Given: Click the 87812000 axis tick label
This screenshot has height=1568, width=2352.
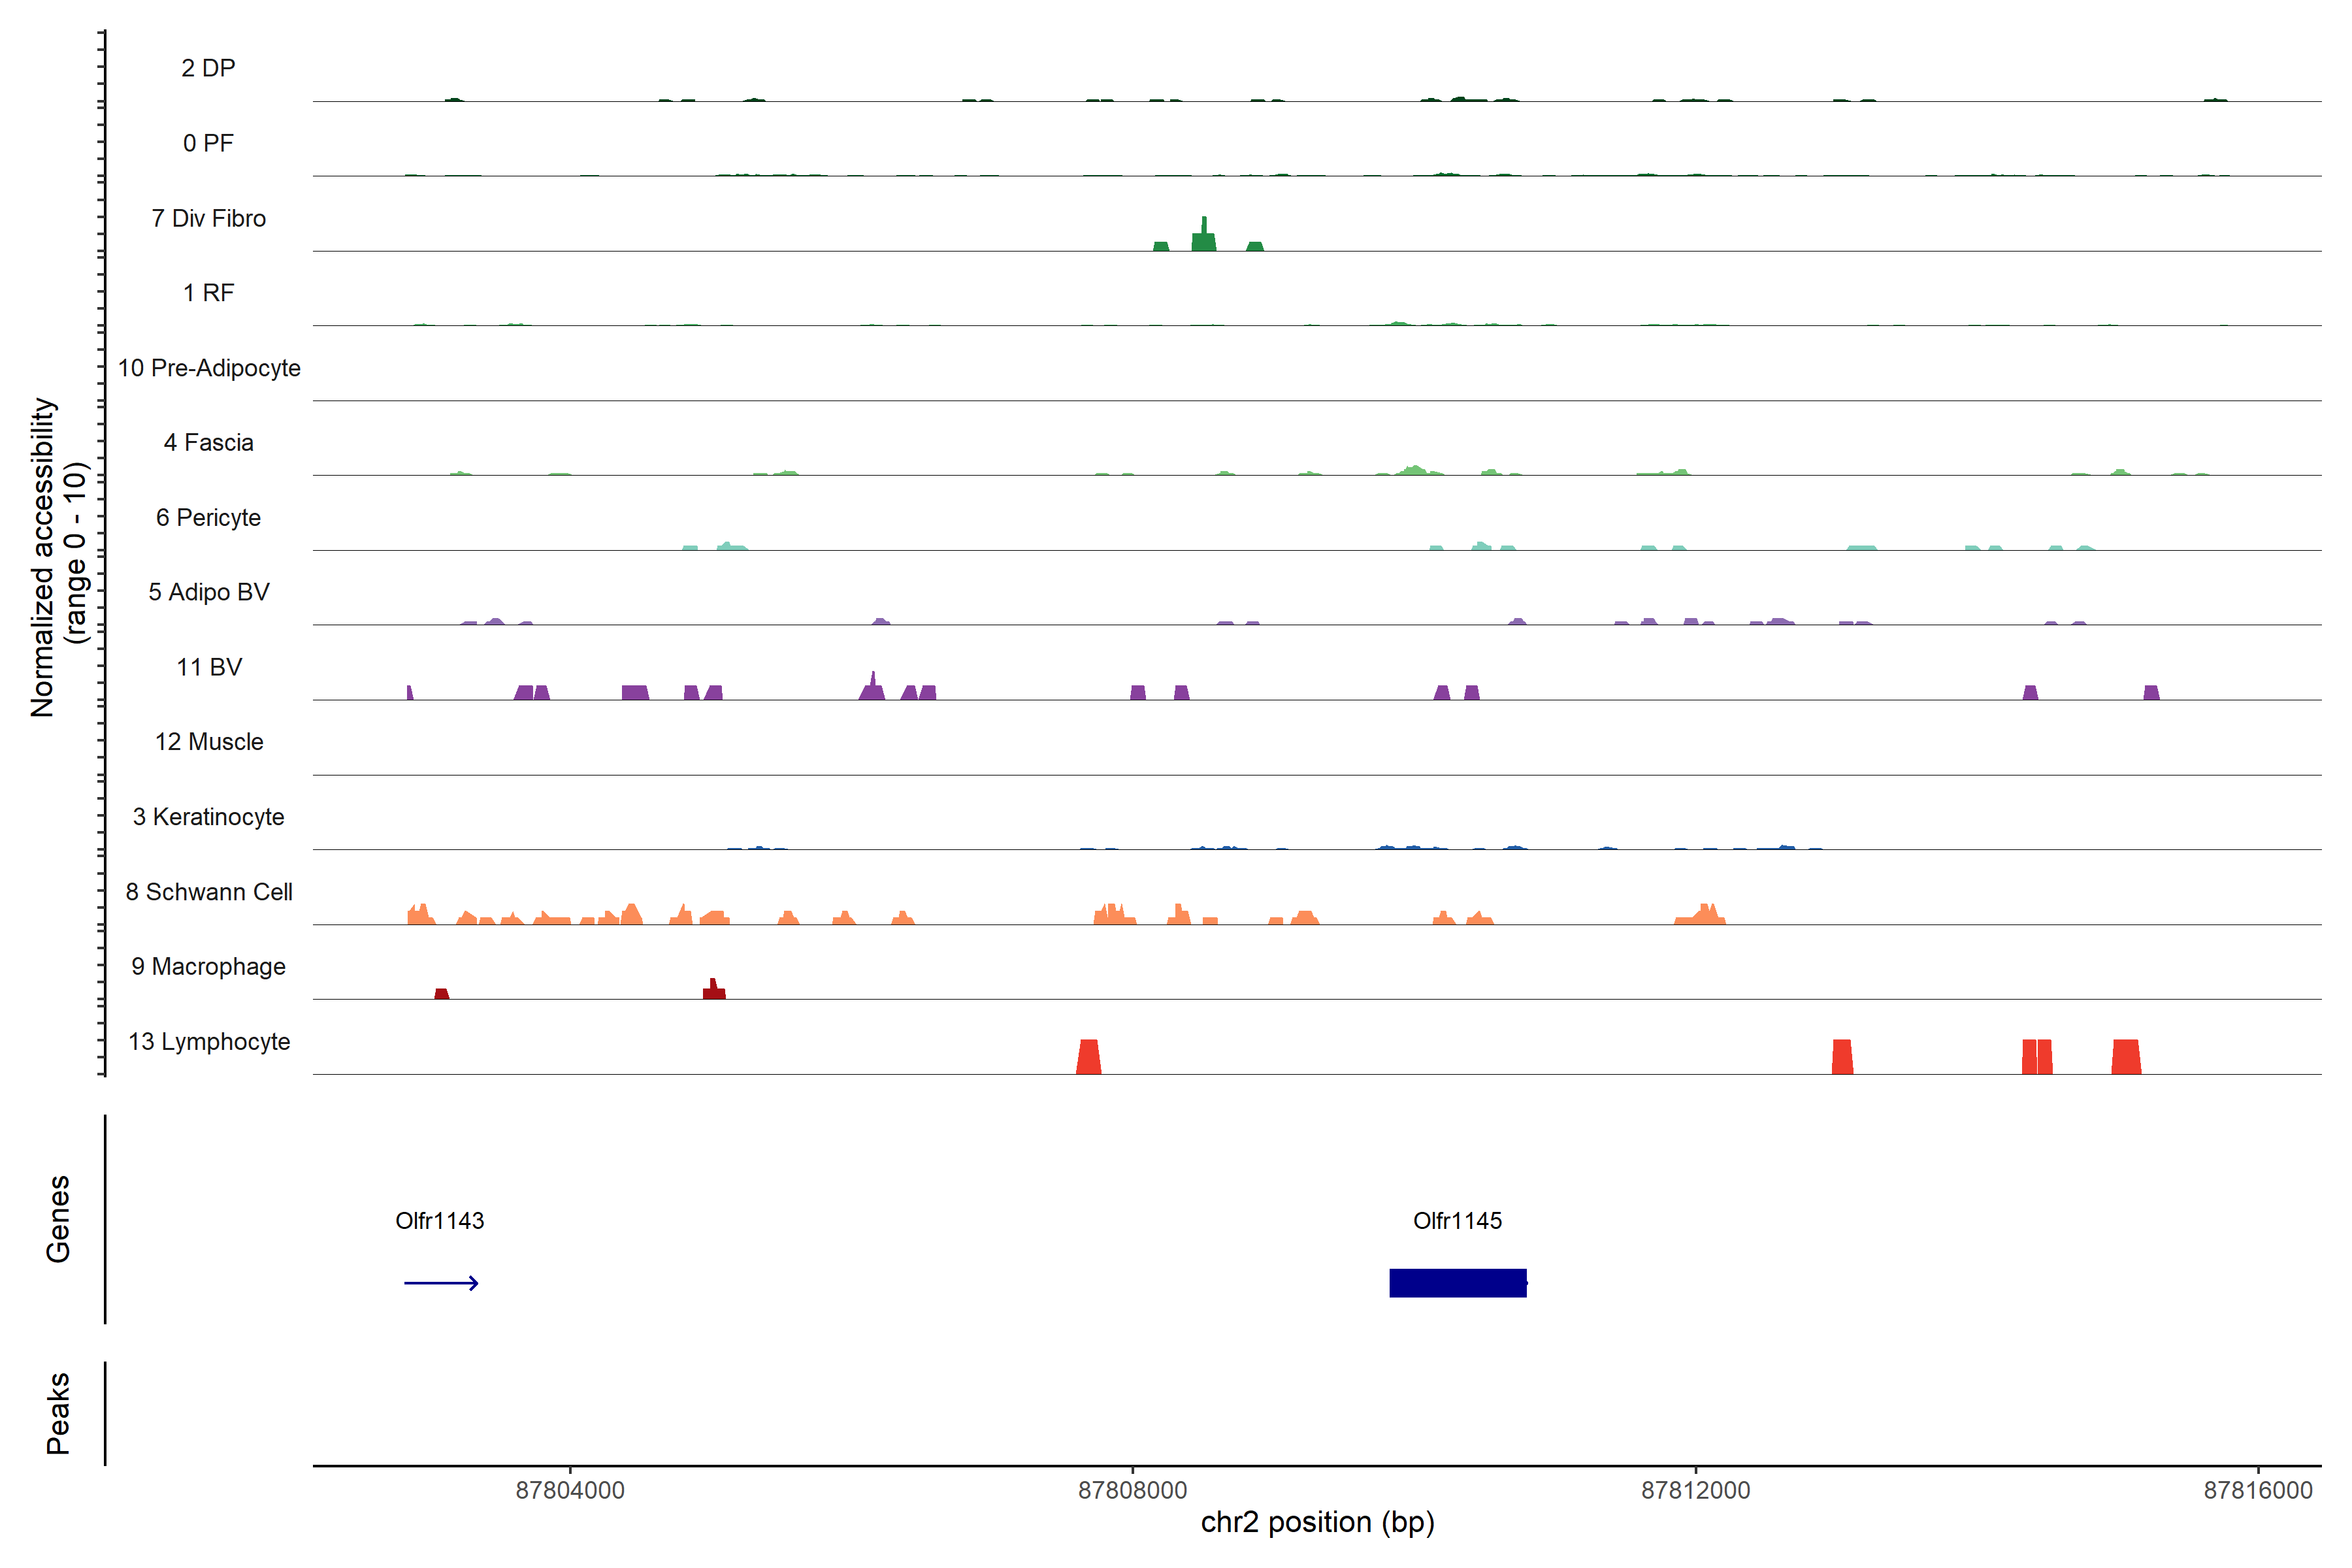Looking at the screenshot, I should pos(1695,1490).
